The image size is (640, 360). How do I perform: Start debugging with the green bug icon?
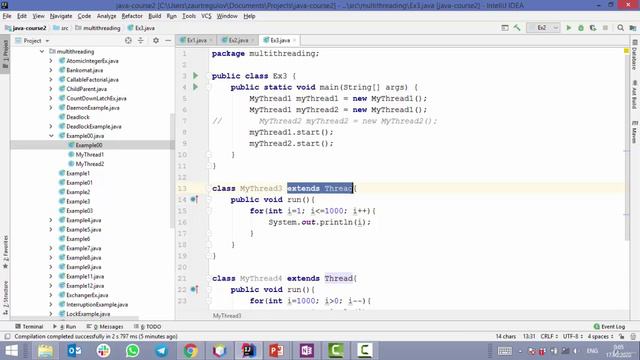pos(581,28)
